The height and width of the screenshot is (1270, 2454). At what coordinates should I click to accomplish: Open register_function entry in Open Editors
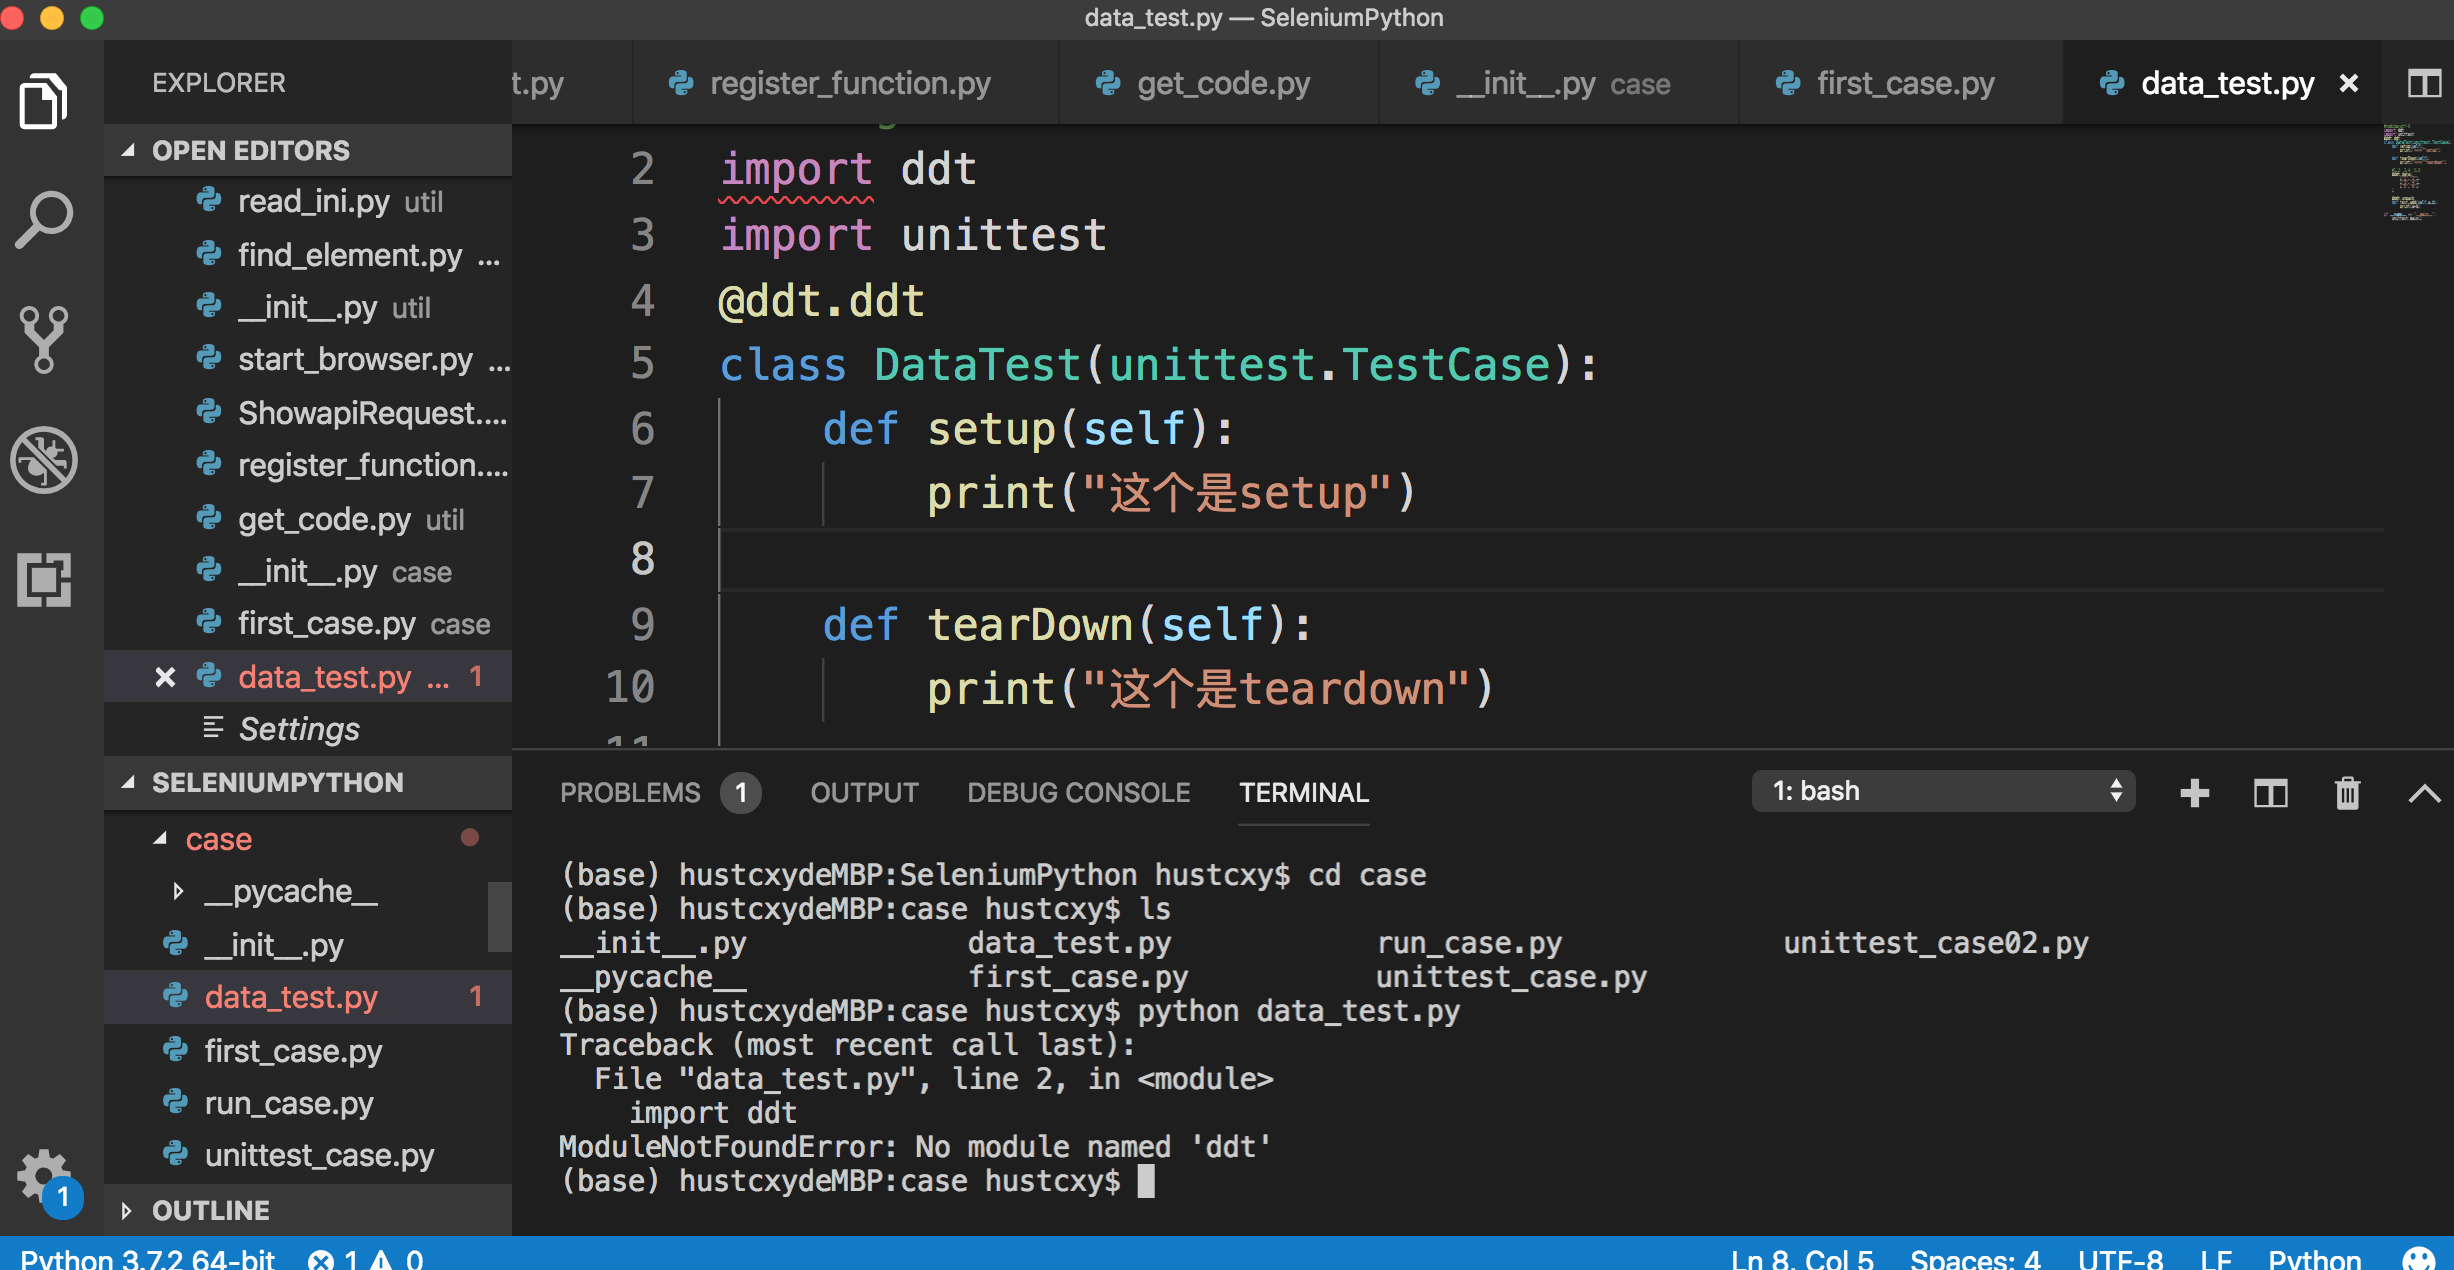click(x=308, y=466)
